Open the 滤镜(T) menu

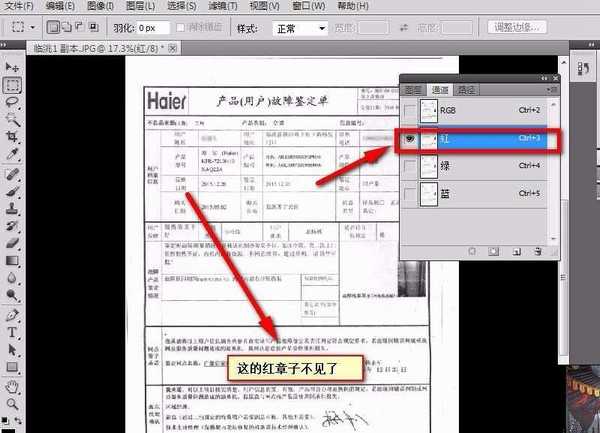pyautogui.click(x=223, y=6)
